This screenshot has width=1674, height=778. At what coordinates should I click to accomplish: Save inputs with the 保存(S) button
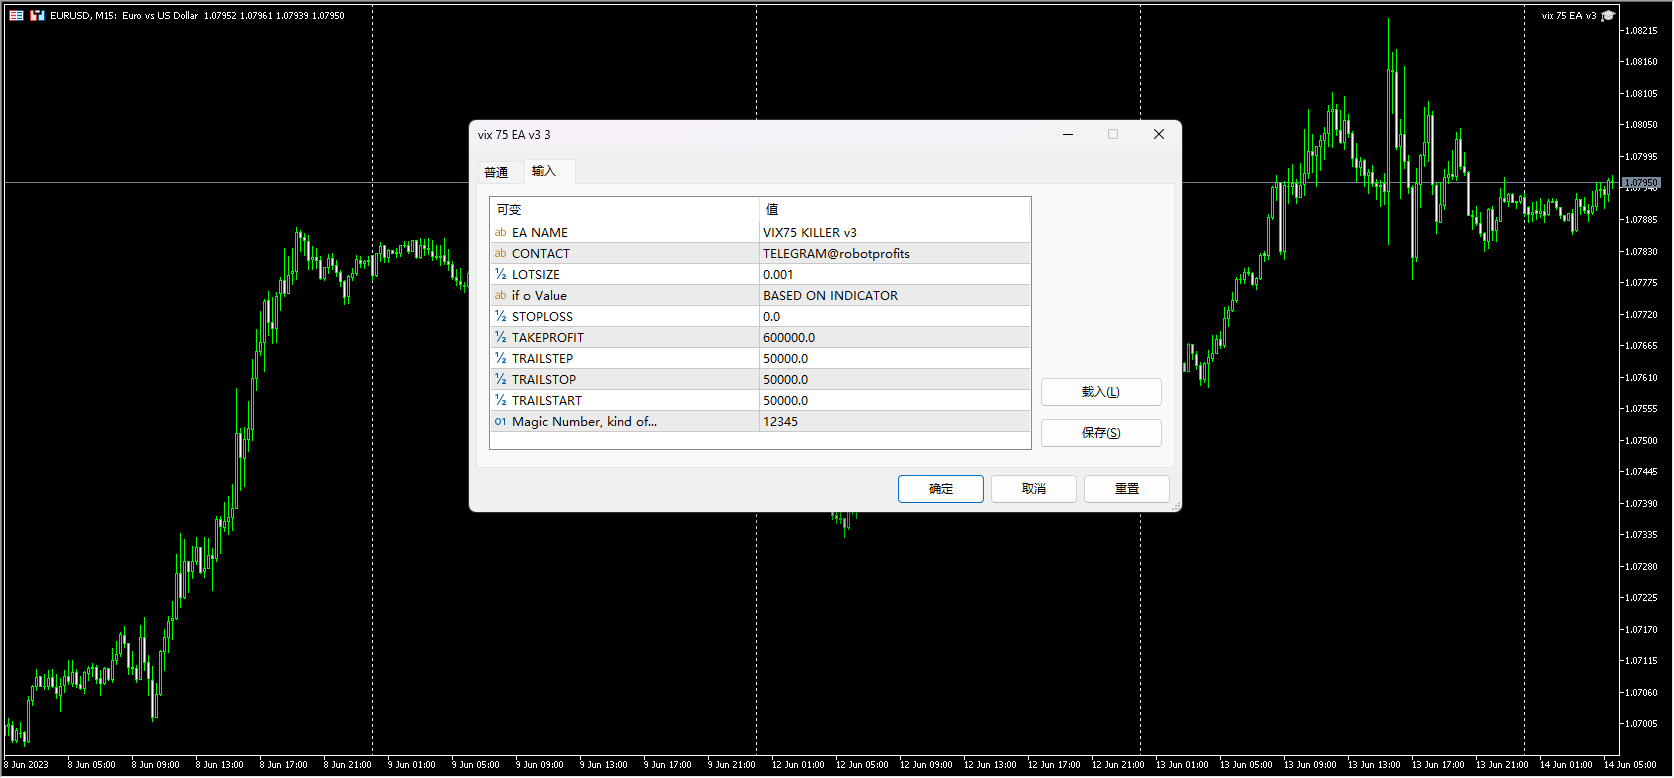coord(1100,433)
